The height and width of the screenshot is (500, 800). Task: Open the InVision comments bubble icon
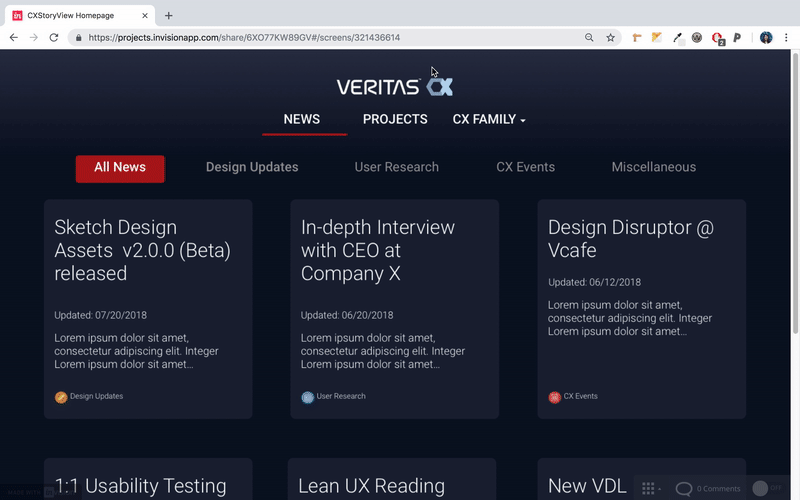[684, 489]
